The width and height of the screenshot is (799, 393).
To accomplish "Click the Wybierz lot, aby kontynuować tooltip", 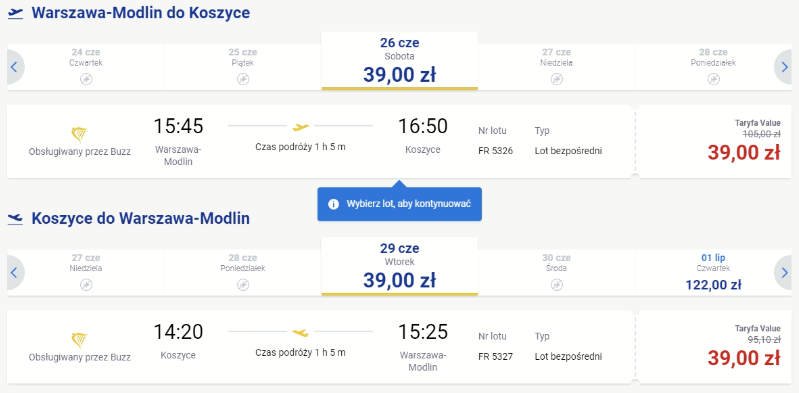I will [400, 204].
